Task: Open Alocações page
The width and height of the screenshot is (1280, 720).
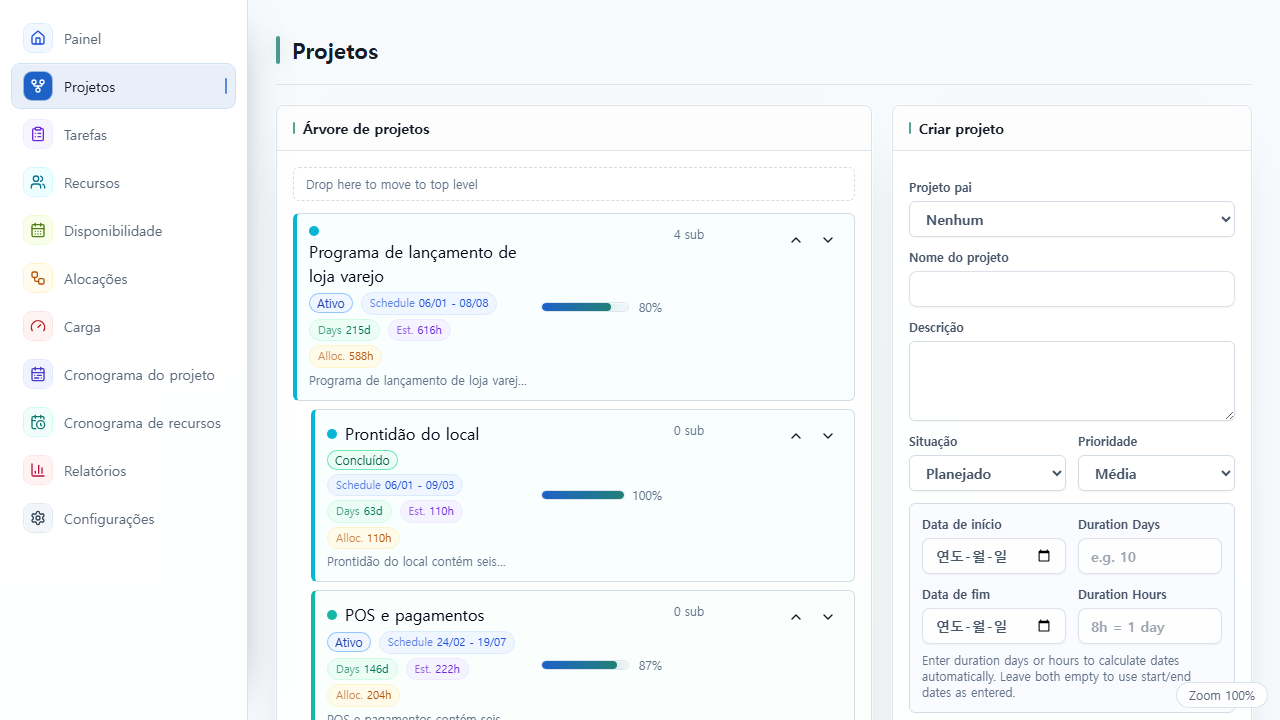Action: [124, 279]
